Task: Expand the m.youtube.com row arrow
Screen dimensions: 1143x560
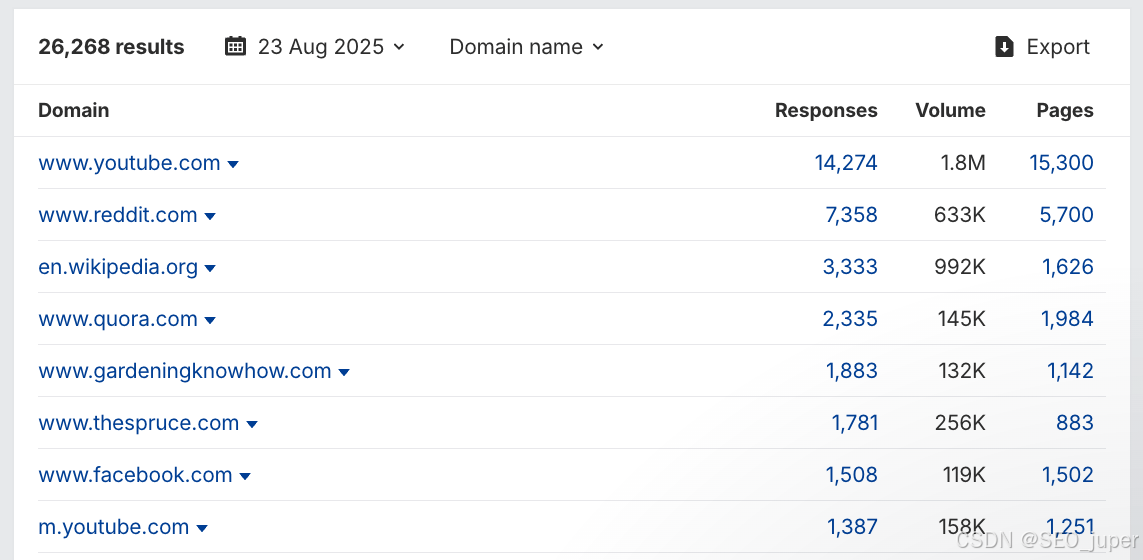Action: pos(202,528)
